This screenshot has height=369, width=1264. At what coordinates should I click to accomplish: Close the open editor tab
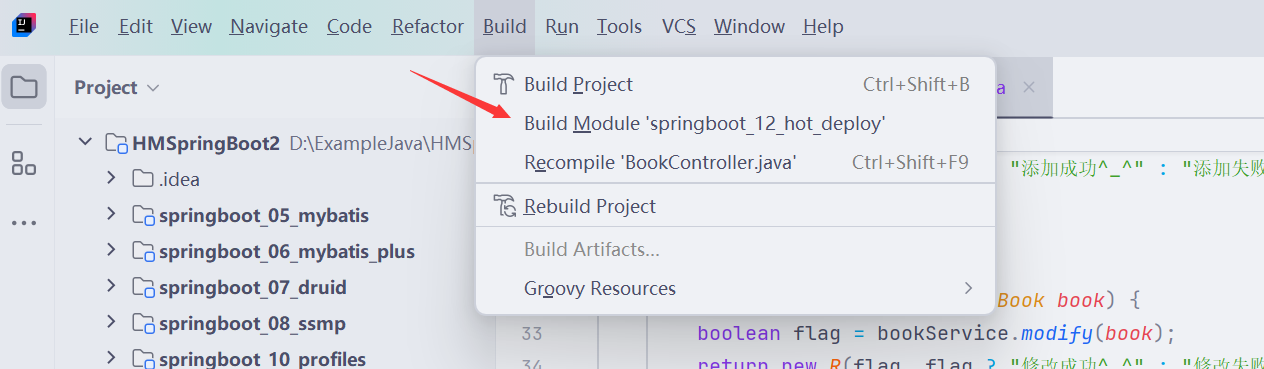(1029, 87)
